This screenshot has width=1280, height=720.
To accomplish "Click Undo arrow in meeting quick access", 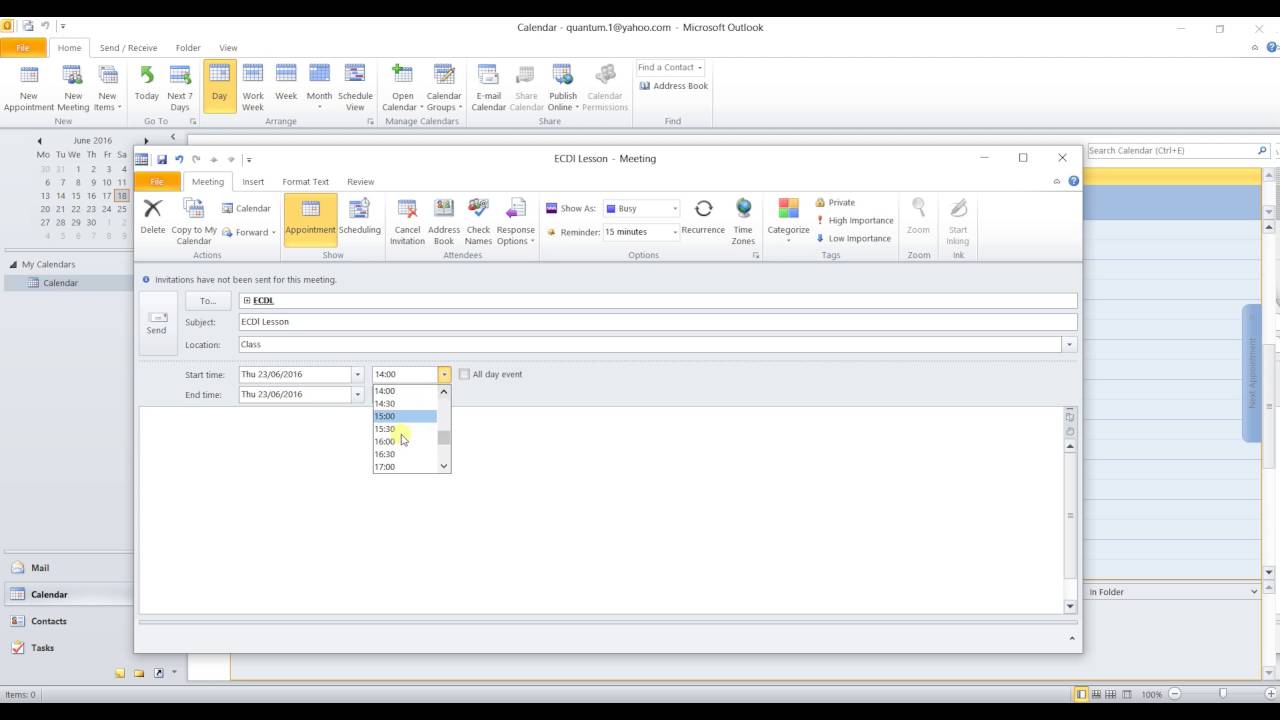I will click(179, 159).
